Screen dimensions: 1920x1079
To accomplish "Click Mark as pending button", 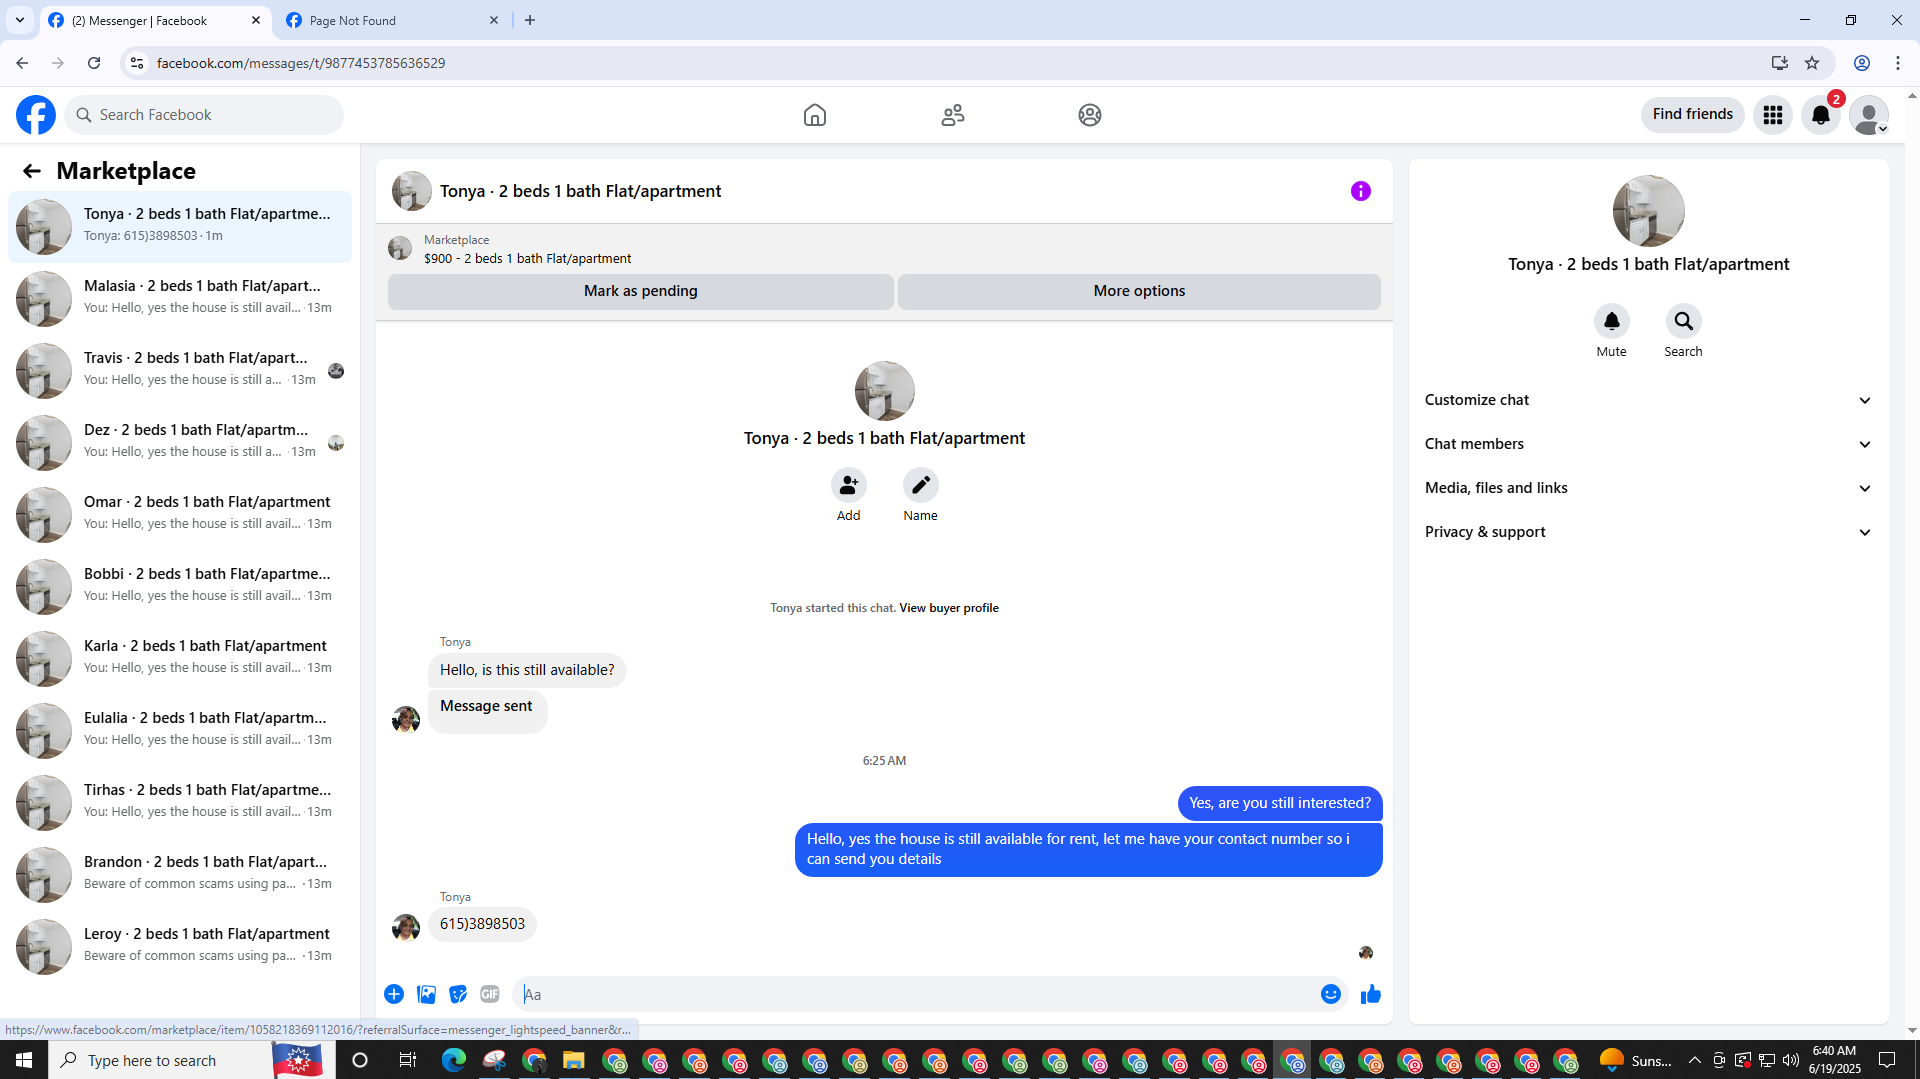I will pos(641,291).
